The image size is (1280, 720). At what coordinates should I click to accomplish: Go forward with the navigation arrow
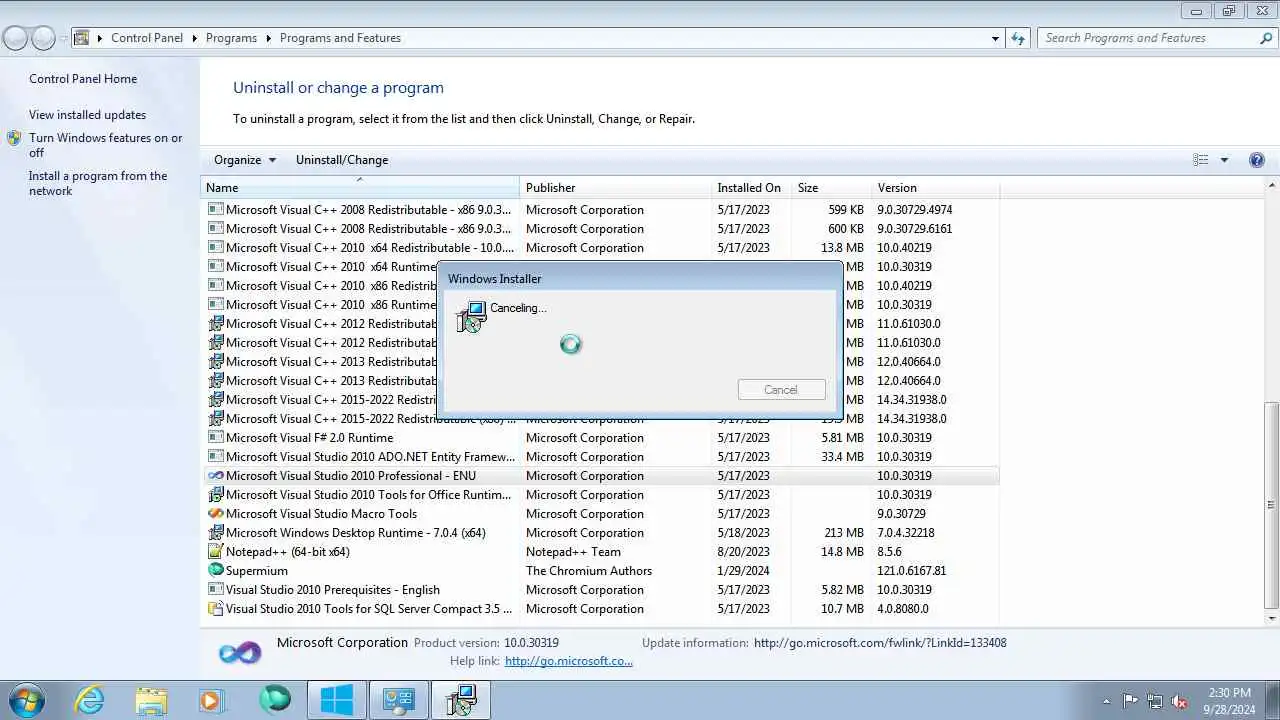(43, 38)
